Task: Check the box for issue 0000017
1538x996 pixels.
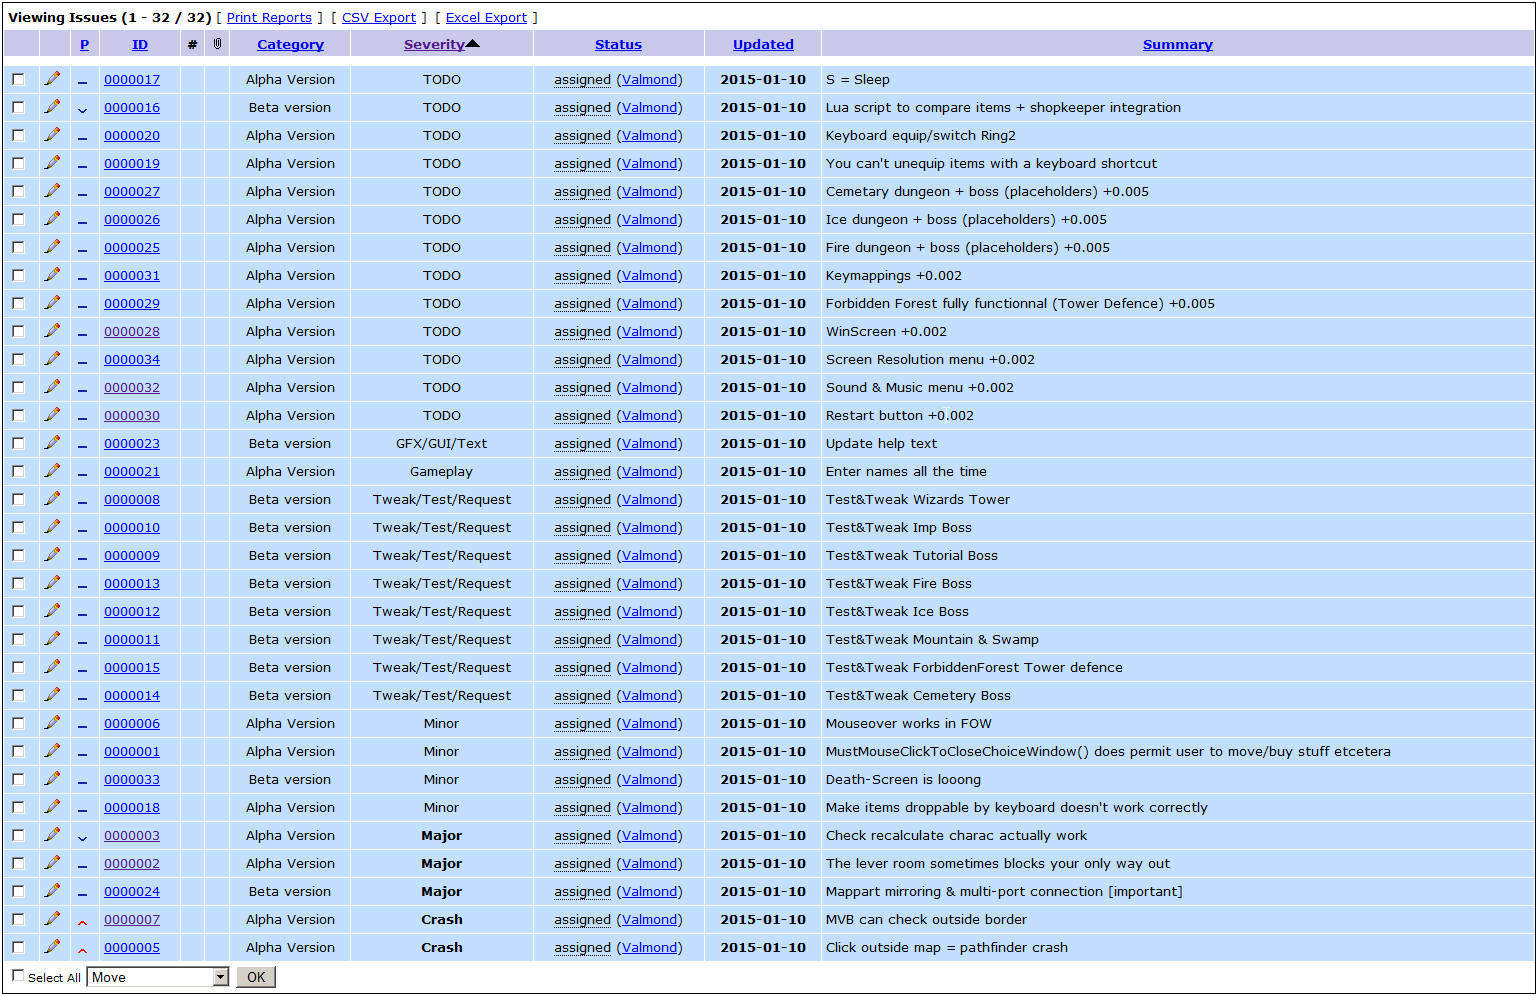Action: (x=19, y=79)
